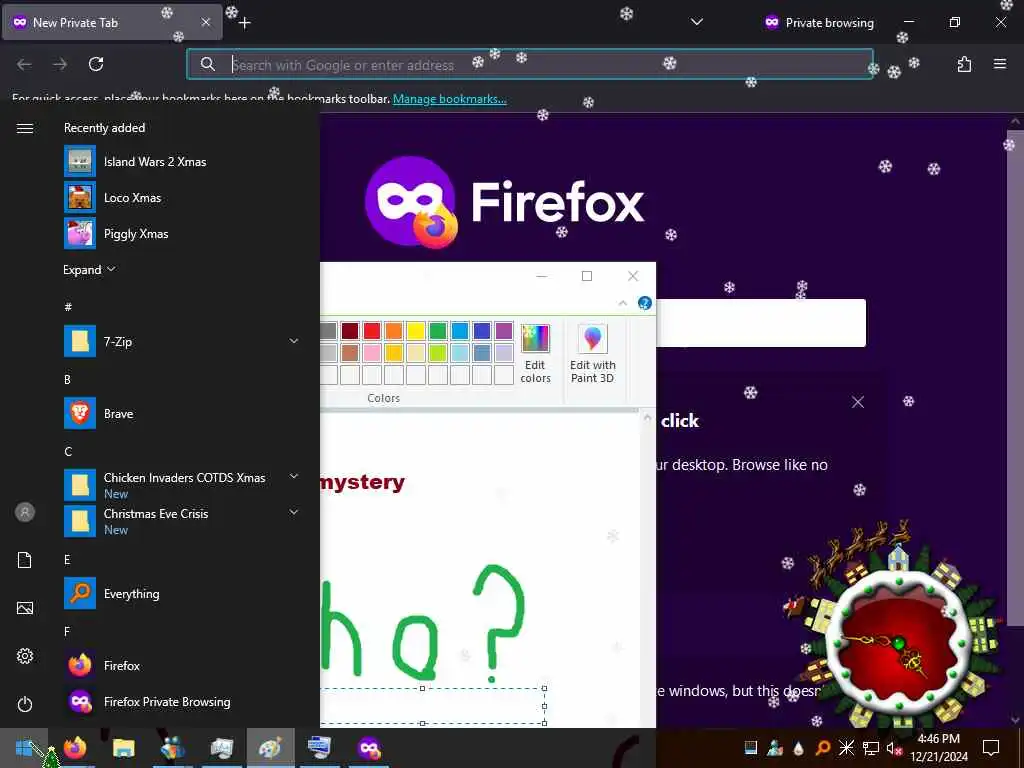Click the Firefox forward arrow
The width and height of the screenshot is (1024, 768).
[x=60, y=64]
